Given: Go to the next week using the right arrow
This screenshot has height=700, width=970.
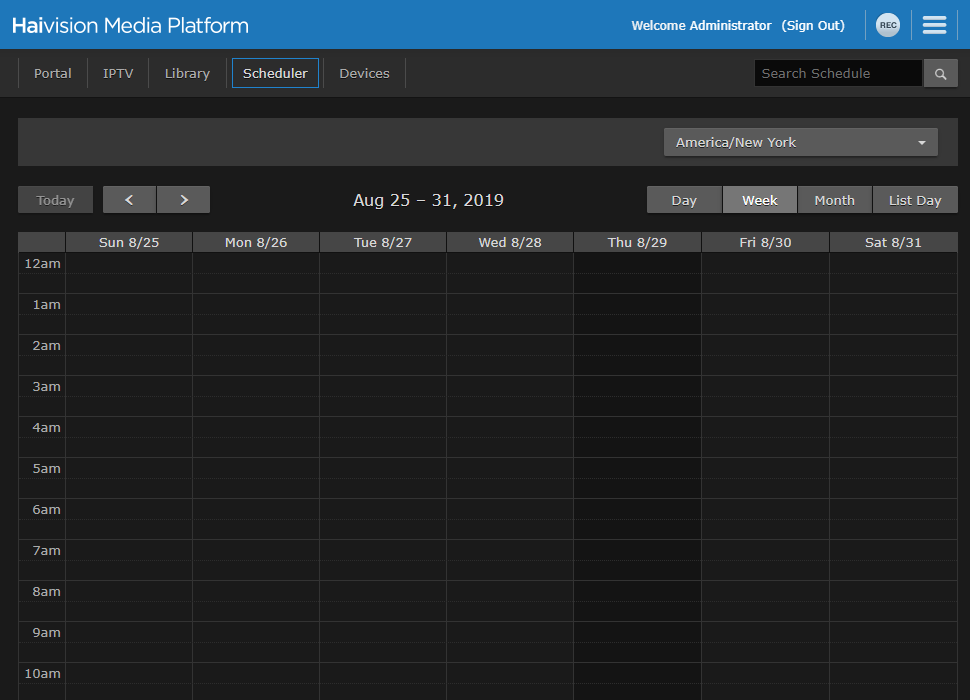Looking at the screenshot, I should [x=183, y=199].
